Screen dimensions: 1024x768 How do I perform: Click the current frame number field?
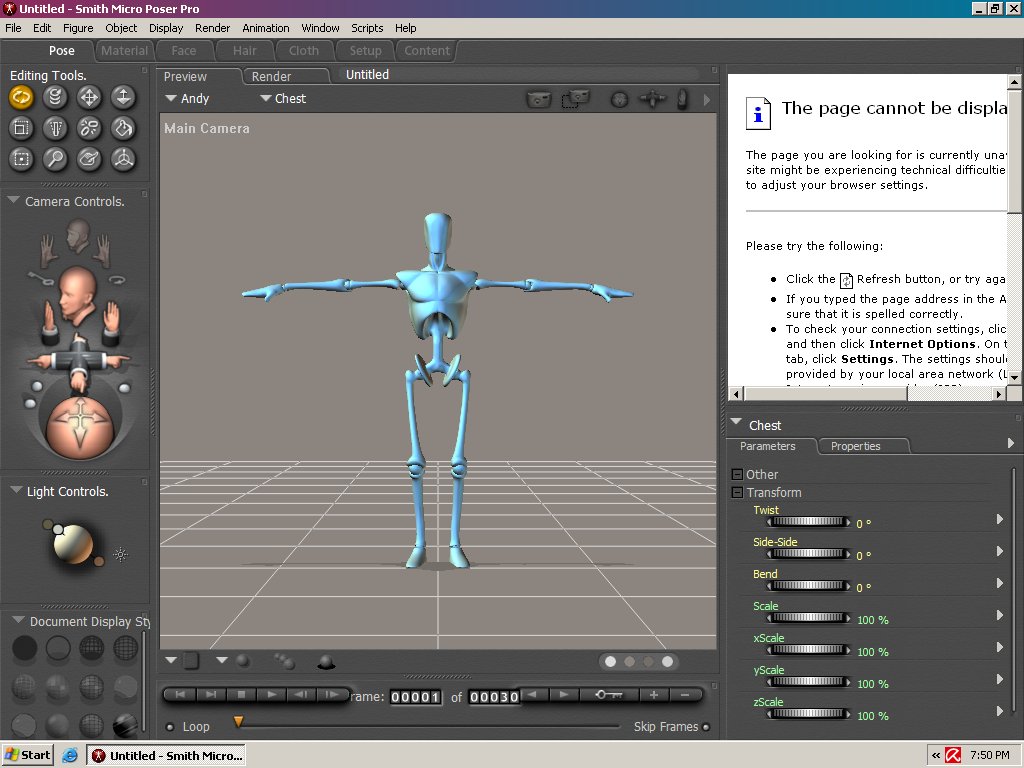pos(415,697)
